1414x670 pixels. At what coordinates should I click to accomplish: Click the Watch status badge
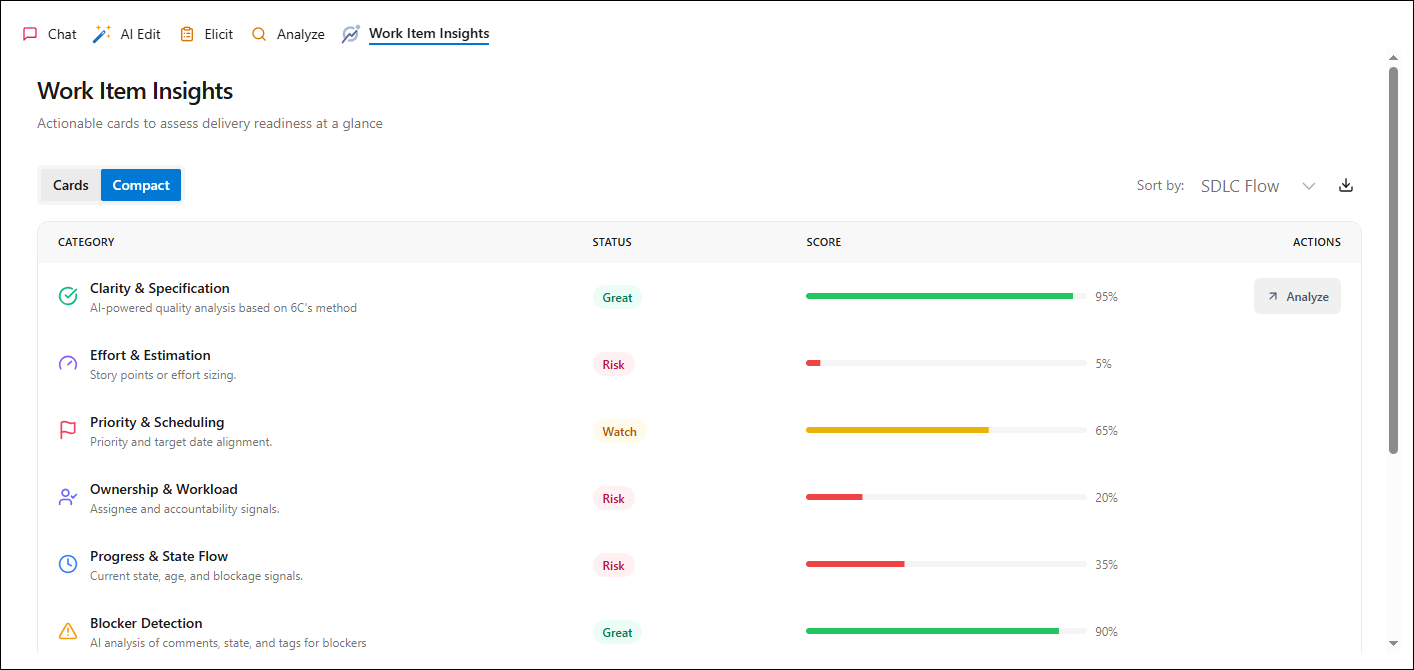pos(619,431)
